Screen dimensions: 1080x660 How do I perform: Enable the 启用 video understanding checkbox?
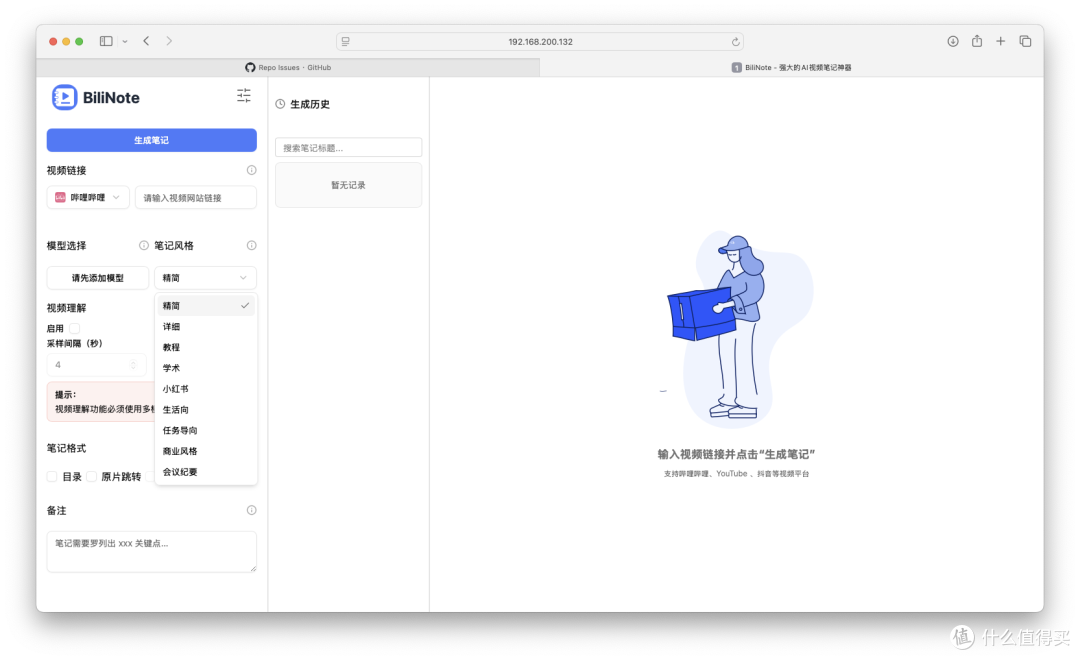tap(74, 329)
